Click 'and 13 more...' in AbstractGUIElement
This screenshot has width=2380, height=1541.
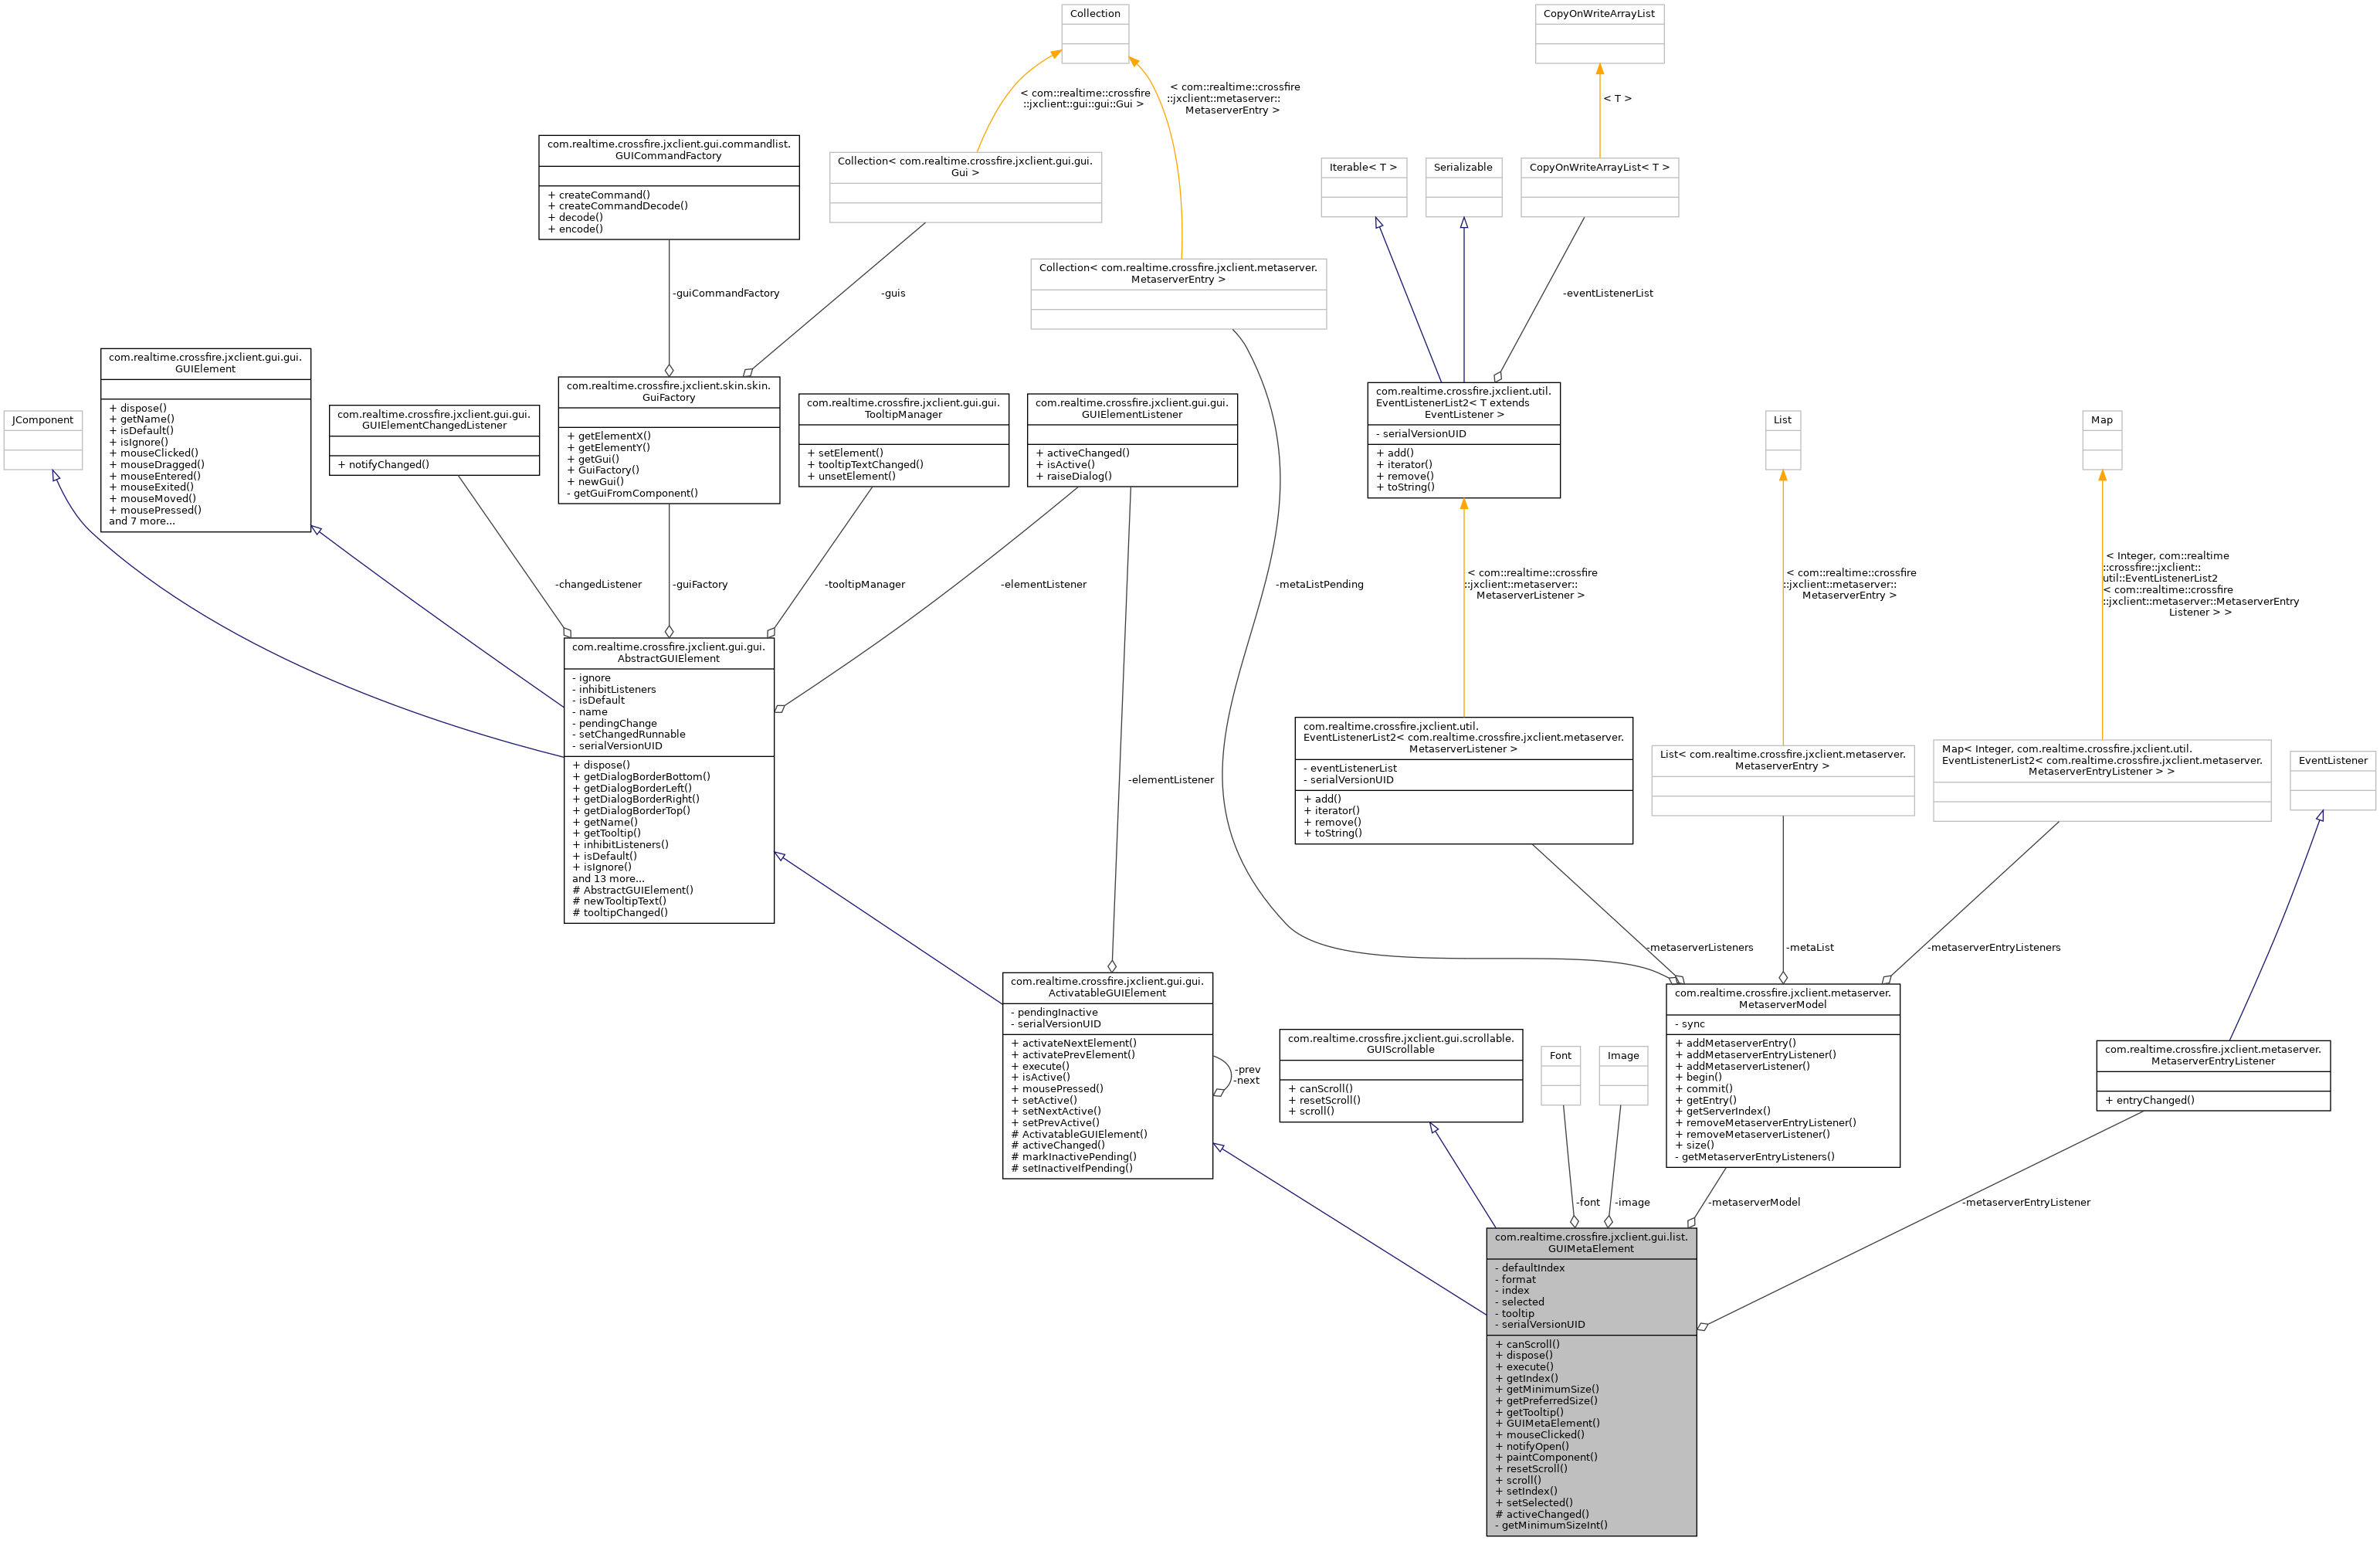(608, 878)
